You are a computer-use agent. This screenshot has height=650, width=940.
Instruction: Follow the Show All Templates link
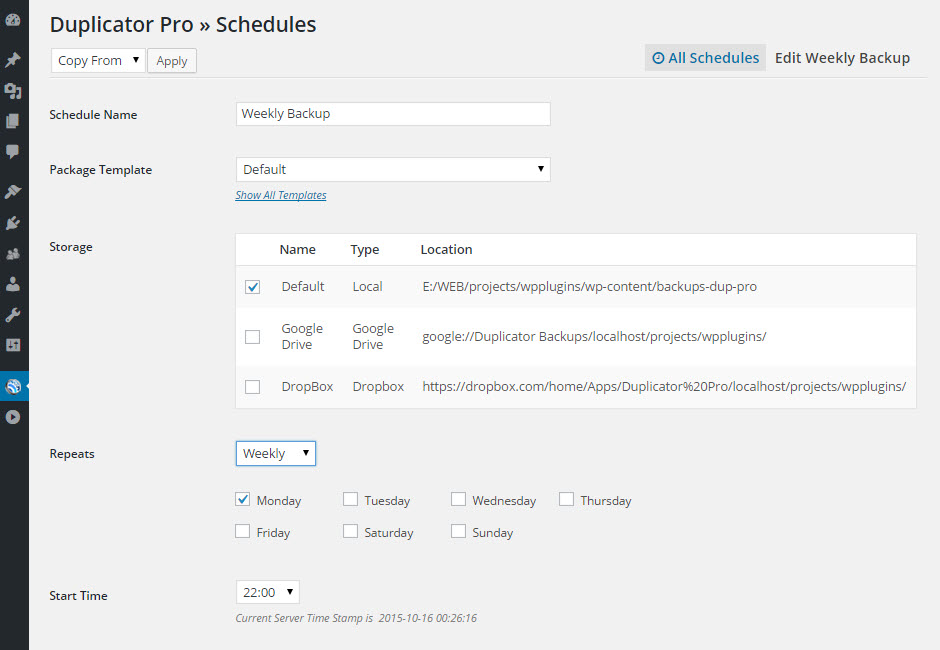[x=281, y=195]
